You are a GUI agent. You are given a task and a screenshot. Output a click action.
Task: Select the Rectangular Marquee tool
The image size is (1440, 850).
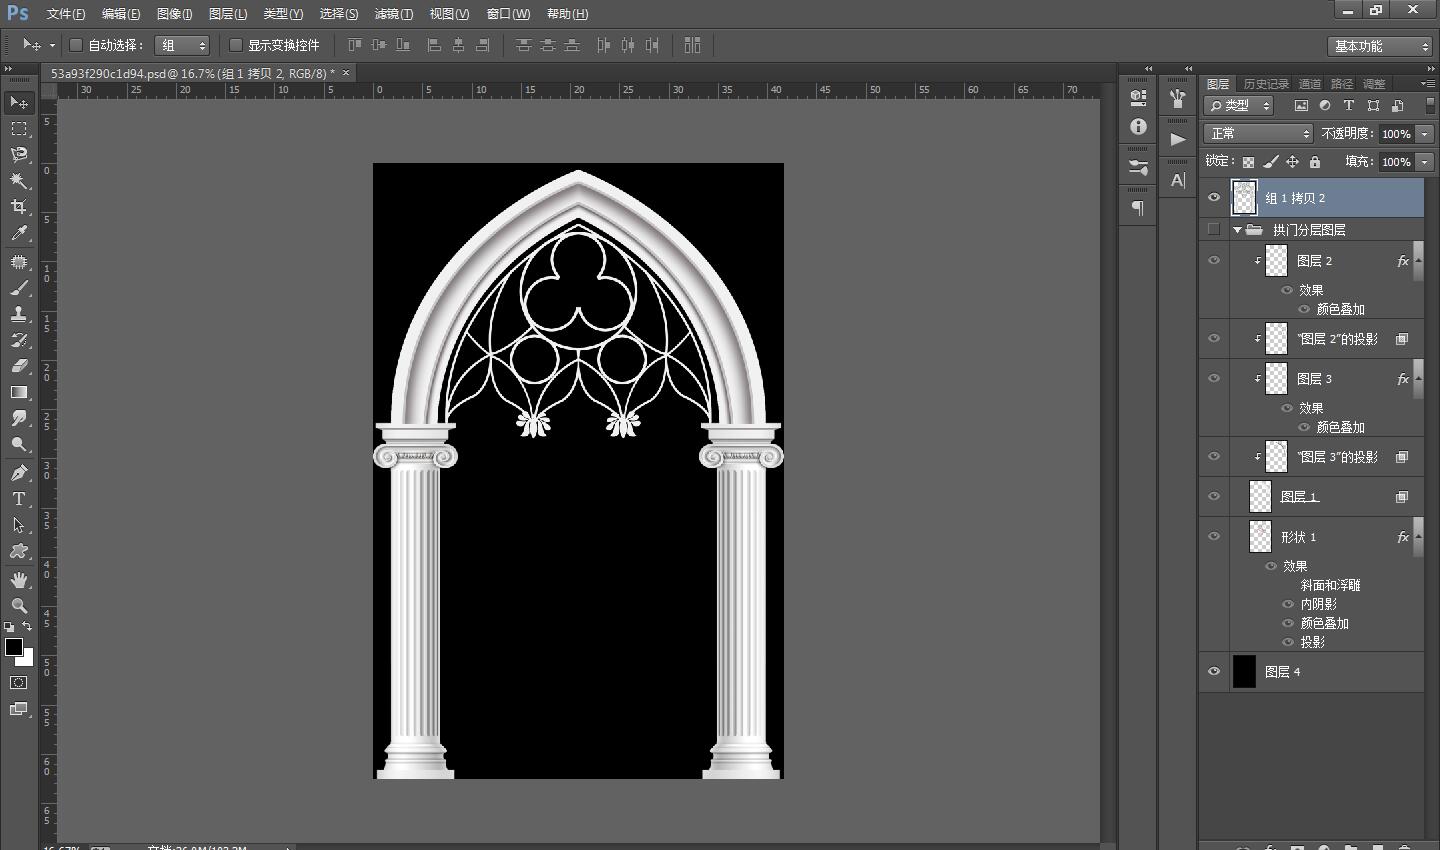(19, 129)
